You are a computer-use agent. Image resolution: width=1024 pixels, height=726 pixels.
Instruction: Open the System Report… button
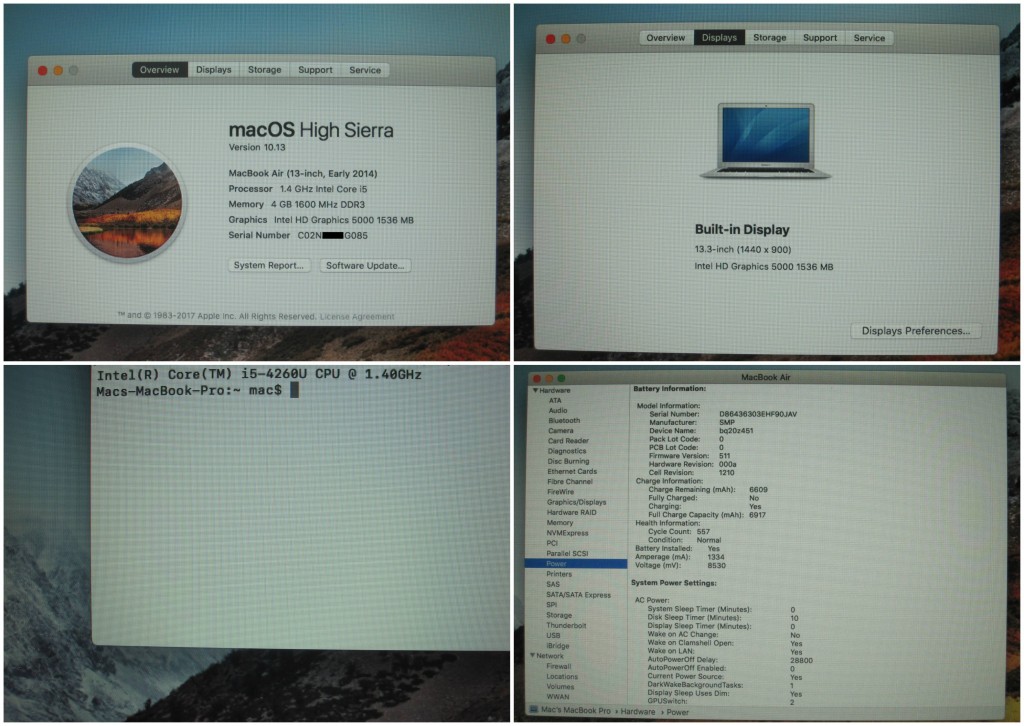[269, 266]
